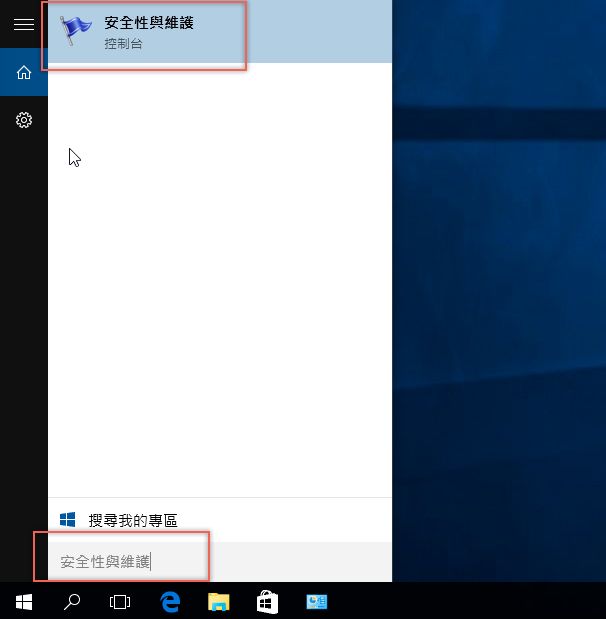The width and height of the screenshot is (606, 619).
Task: Open File Explorer from taskbar
Action: tap(219, 601)
